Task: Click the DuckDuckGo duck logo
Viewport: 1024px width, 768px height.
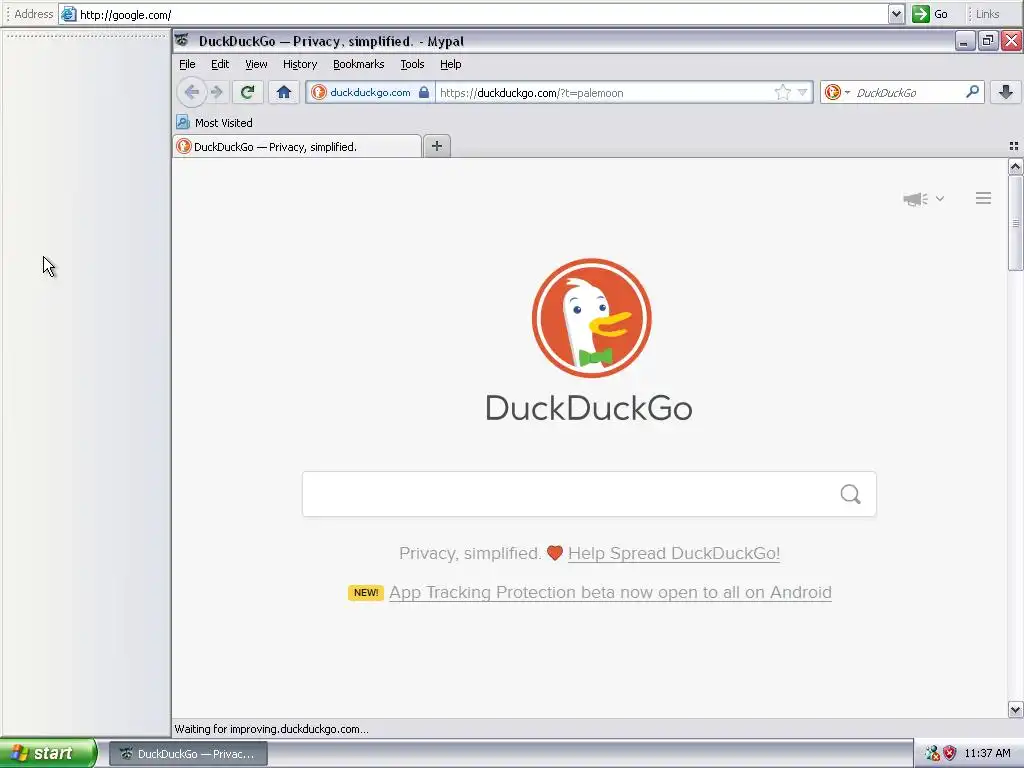Action: pos(592,318)
